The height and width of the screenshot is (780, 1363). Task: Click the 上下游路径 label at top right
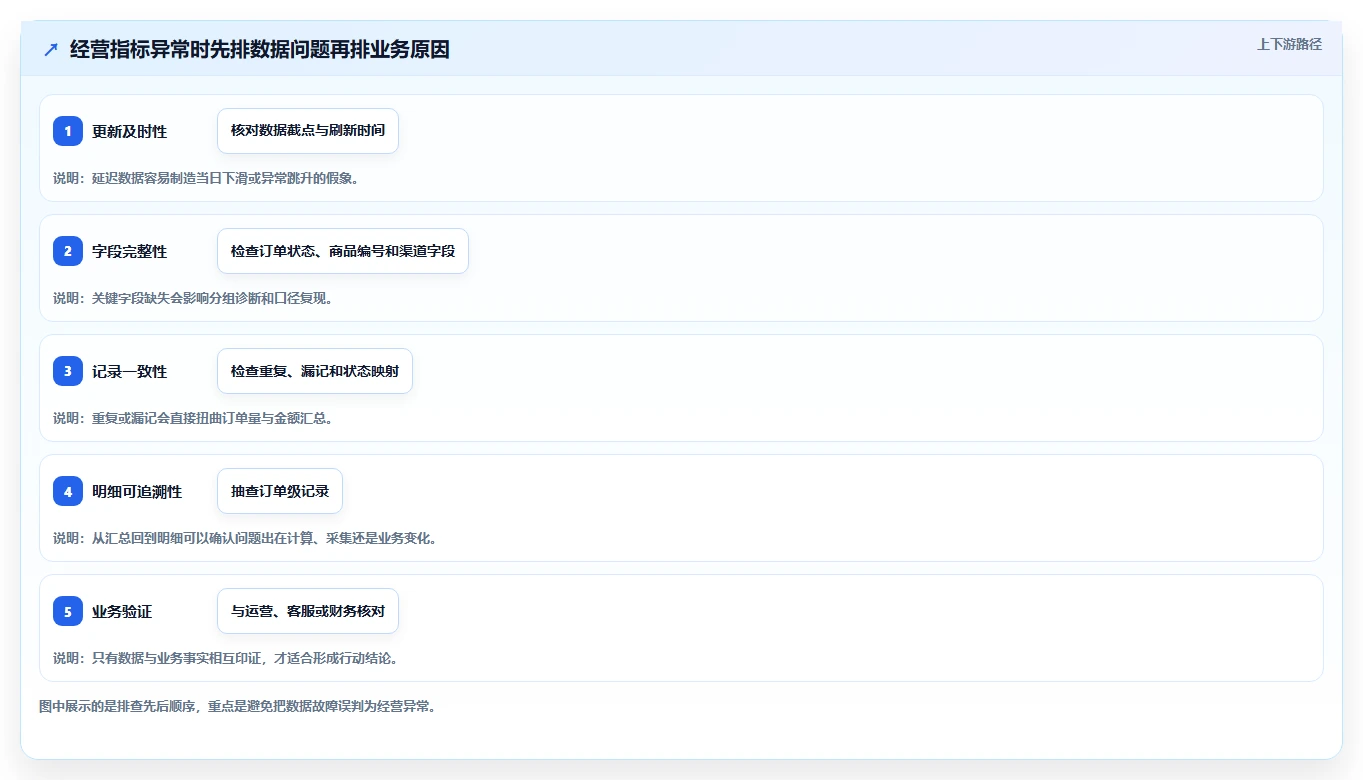1289,44
